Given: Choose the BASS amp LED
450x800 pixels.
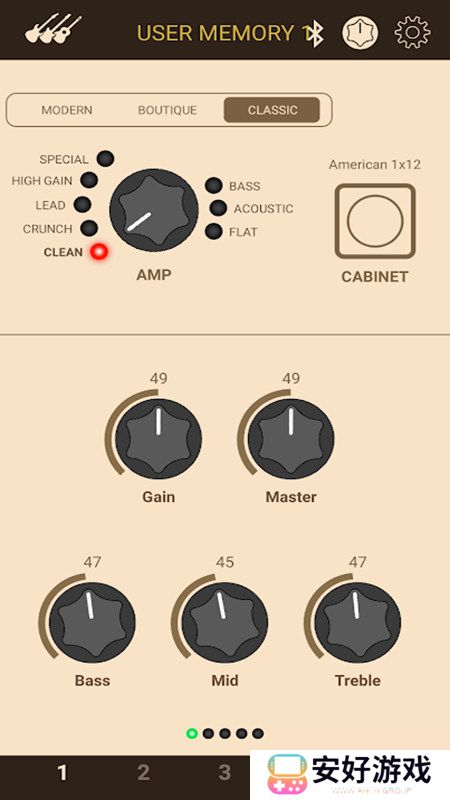Looking at the screenshot, I should coord(214,185).
